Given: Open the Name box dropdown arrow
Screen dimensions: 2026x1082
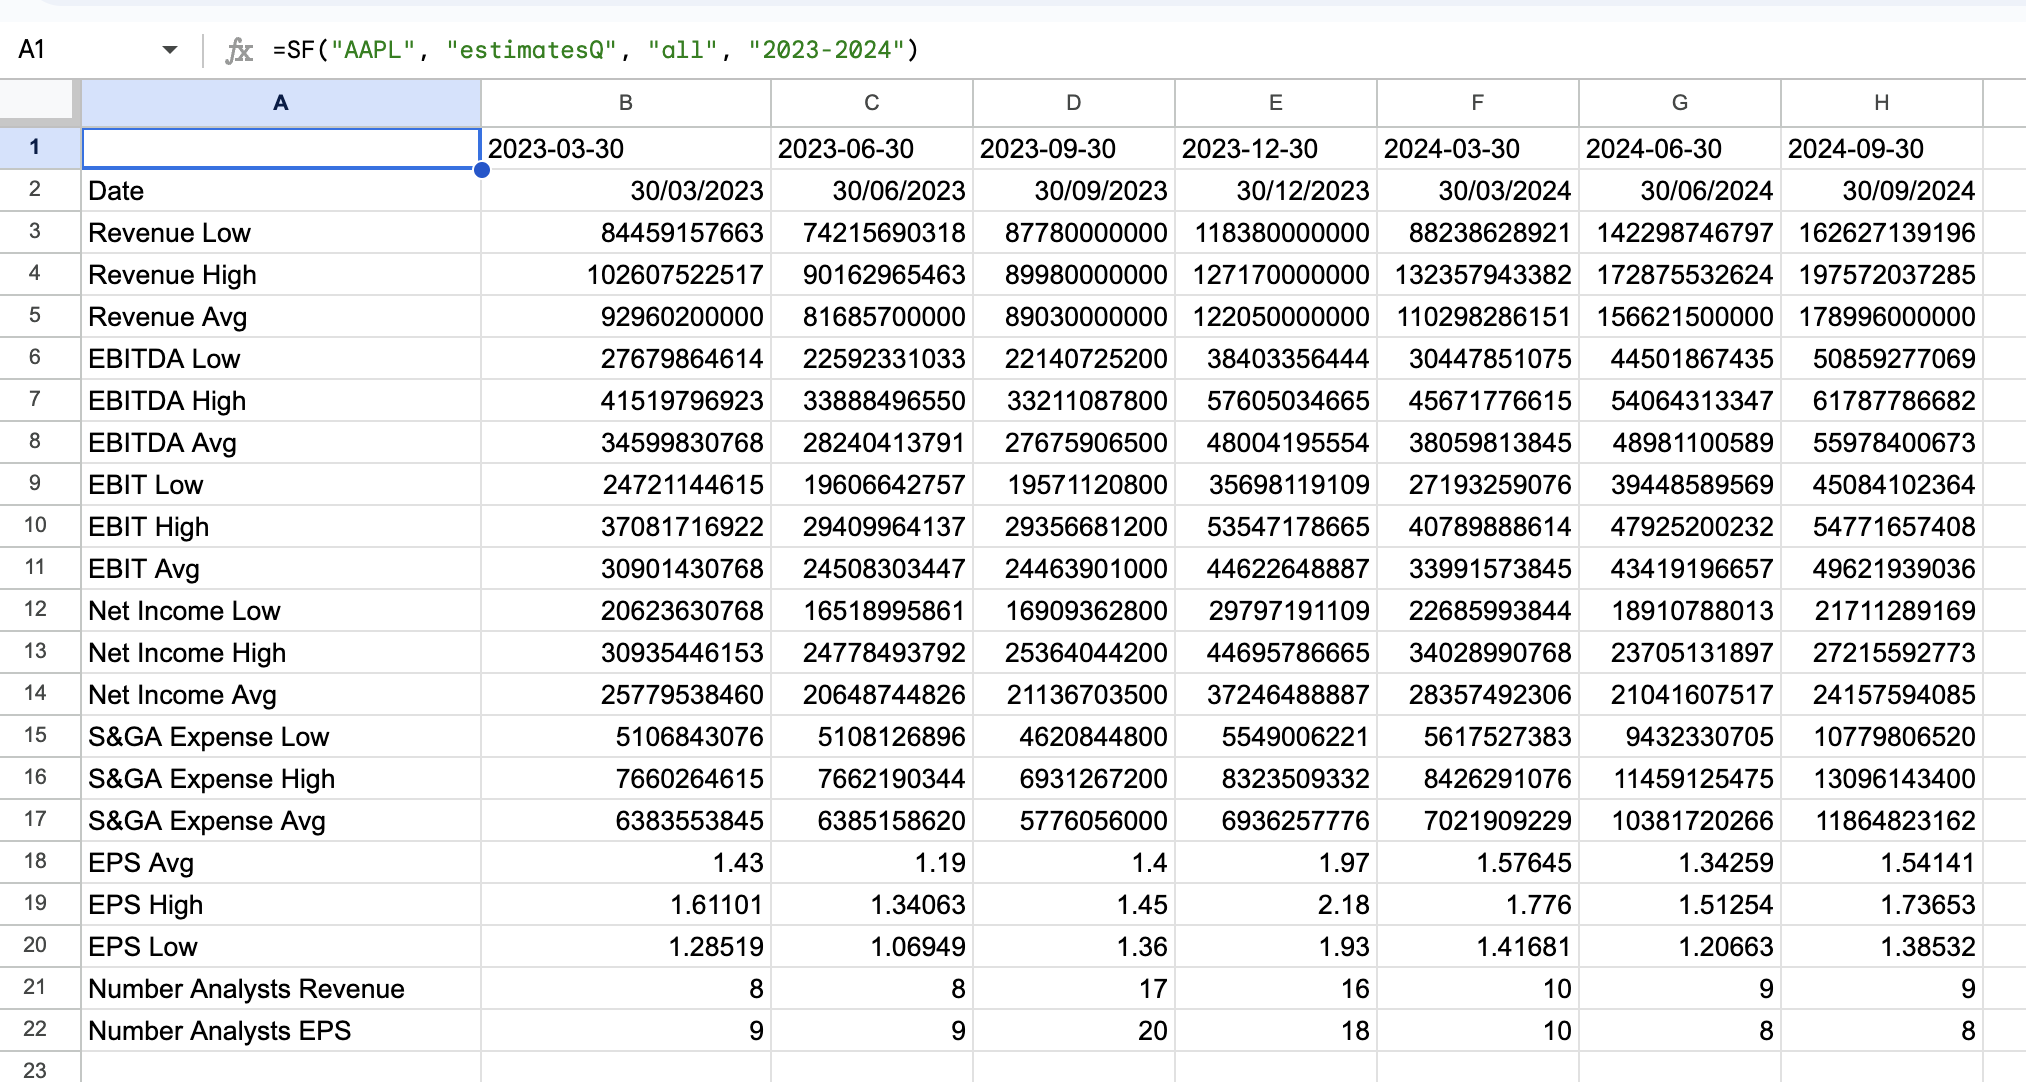Looking at the screenshot, I should tap(170, 50).
